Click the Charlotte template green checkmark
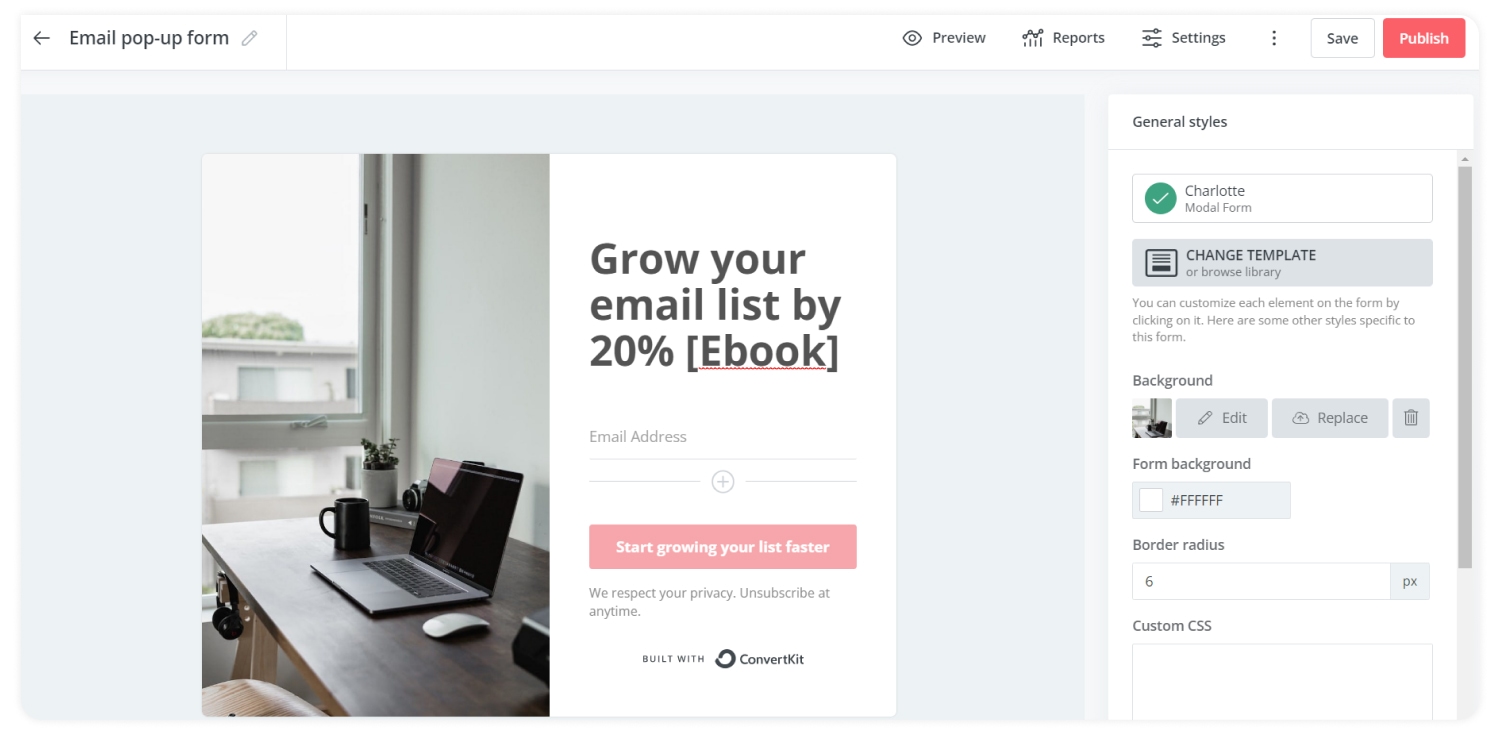This screenshot has height=743, width=1500. (1160, 198)
